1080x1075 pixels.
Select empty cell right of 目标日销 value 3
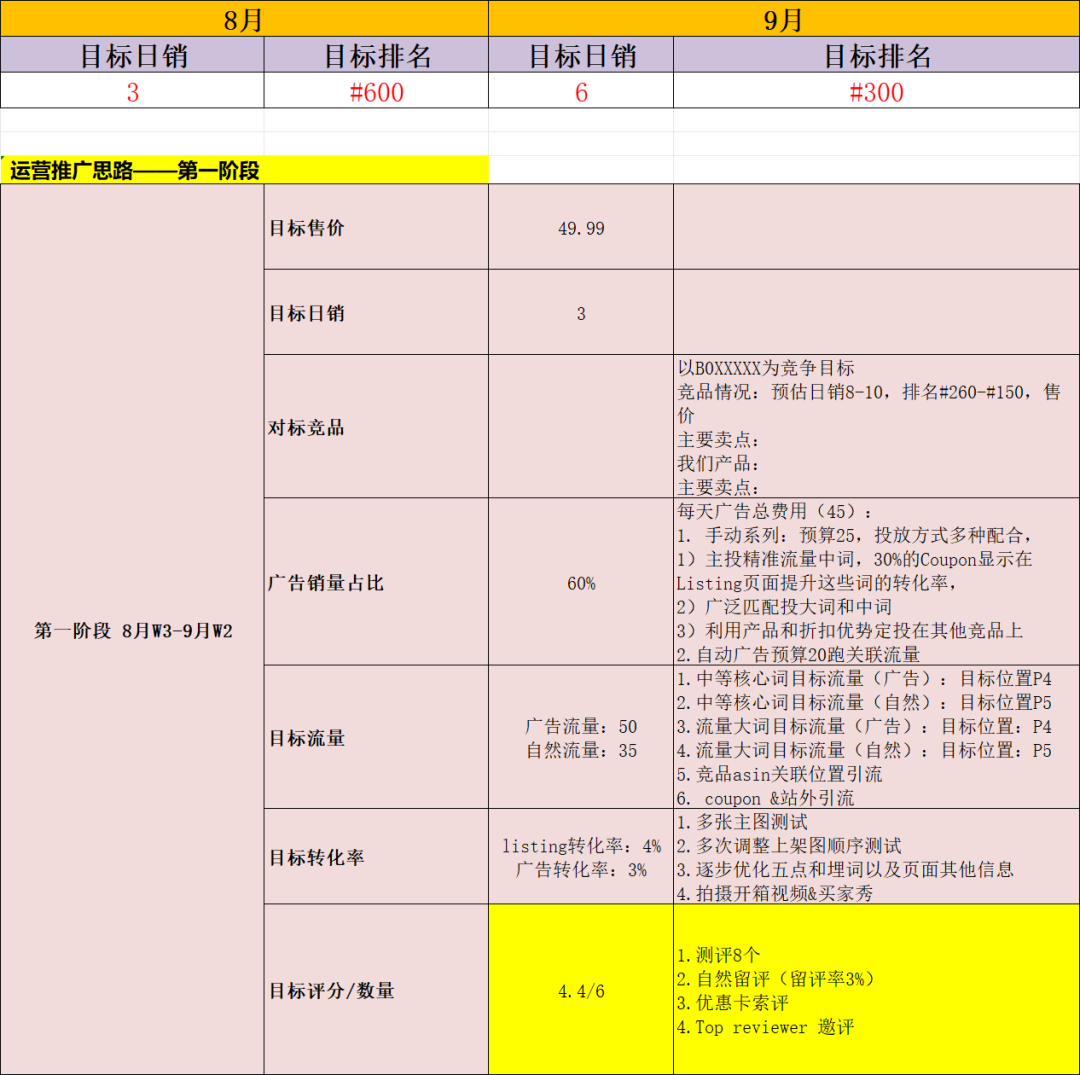tap(876, 312)
